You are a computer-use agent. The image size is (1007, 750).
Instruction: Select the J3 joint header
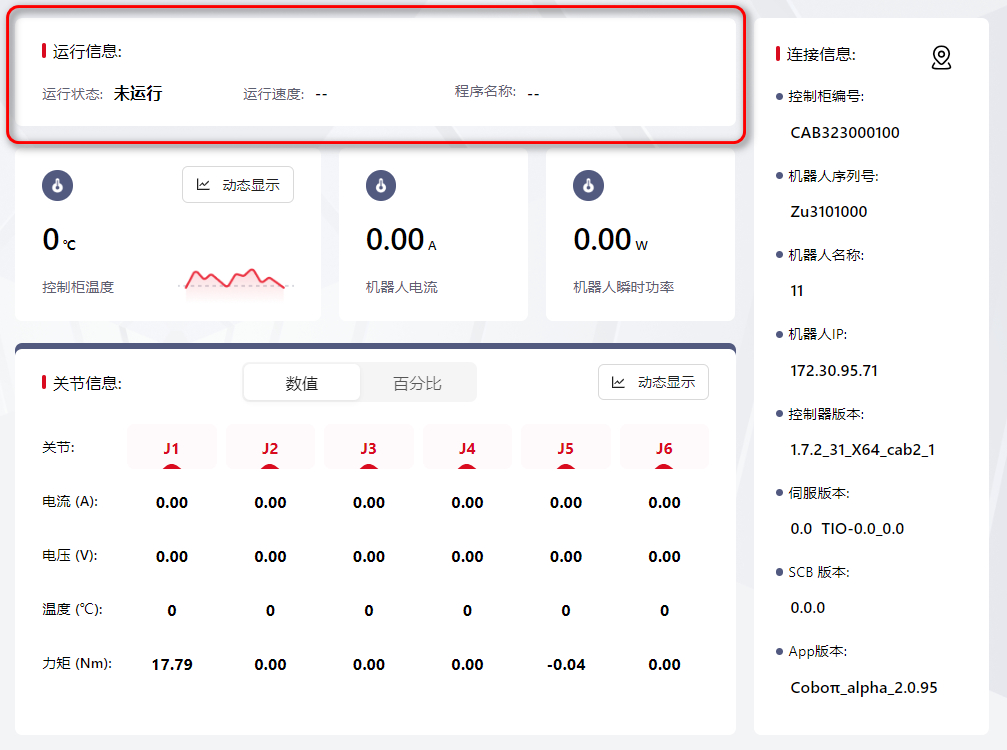369,447
